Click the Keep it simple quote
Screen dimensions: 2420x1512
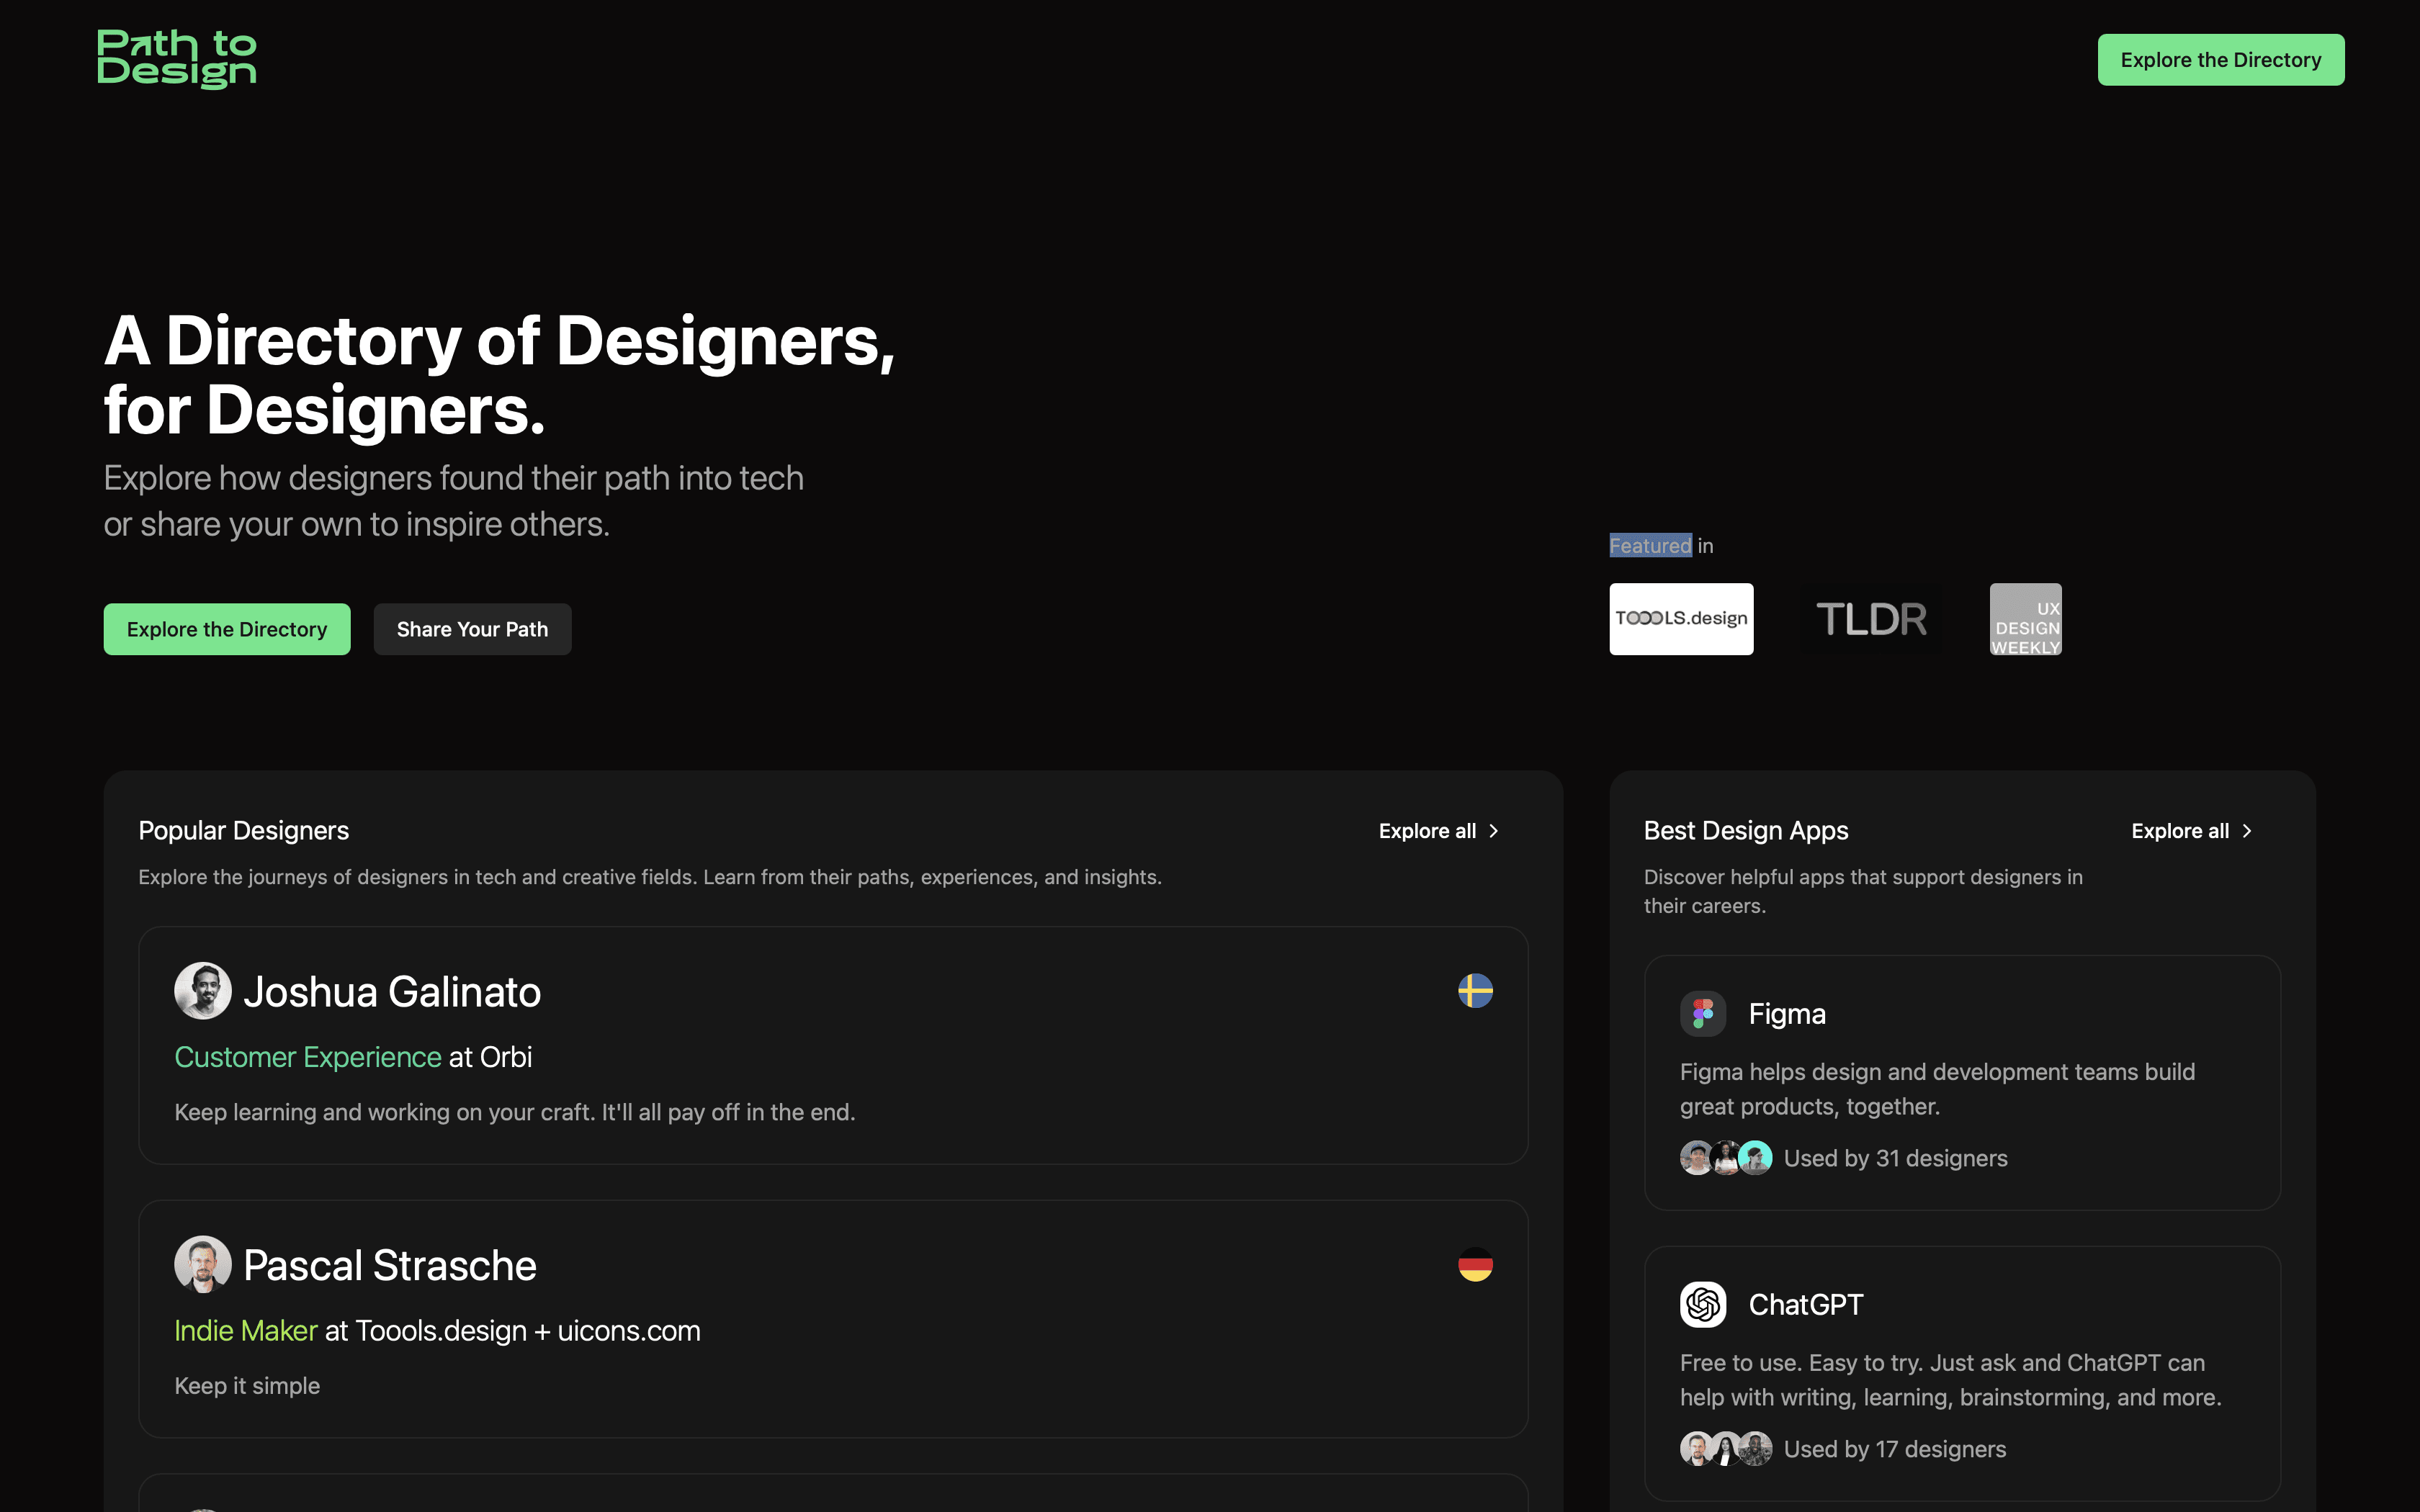pyautogui.click(x=247, y=1386)
